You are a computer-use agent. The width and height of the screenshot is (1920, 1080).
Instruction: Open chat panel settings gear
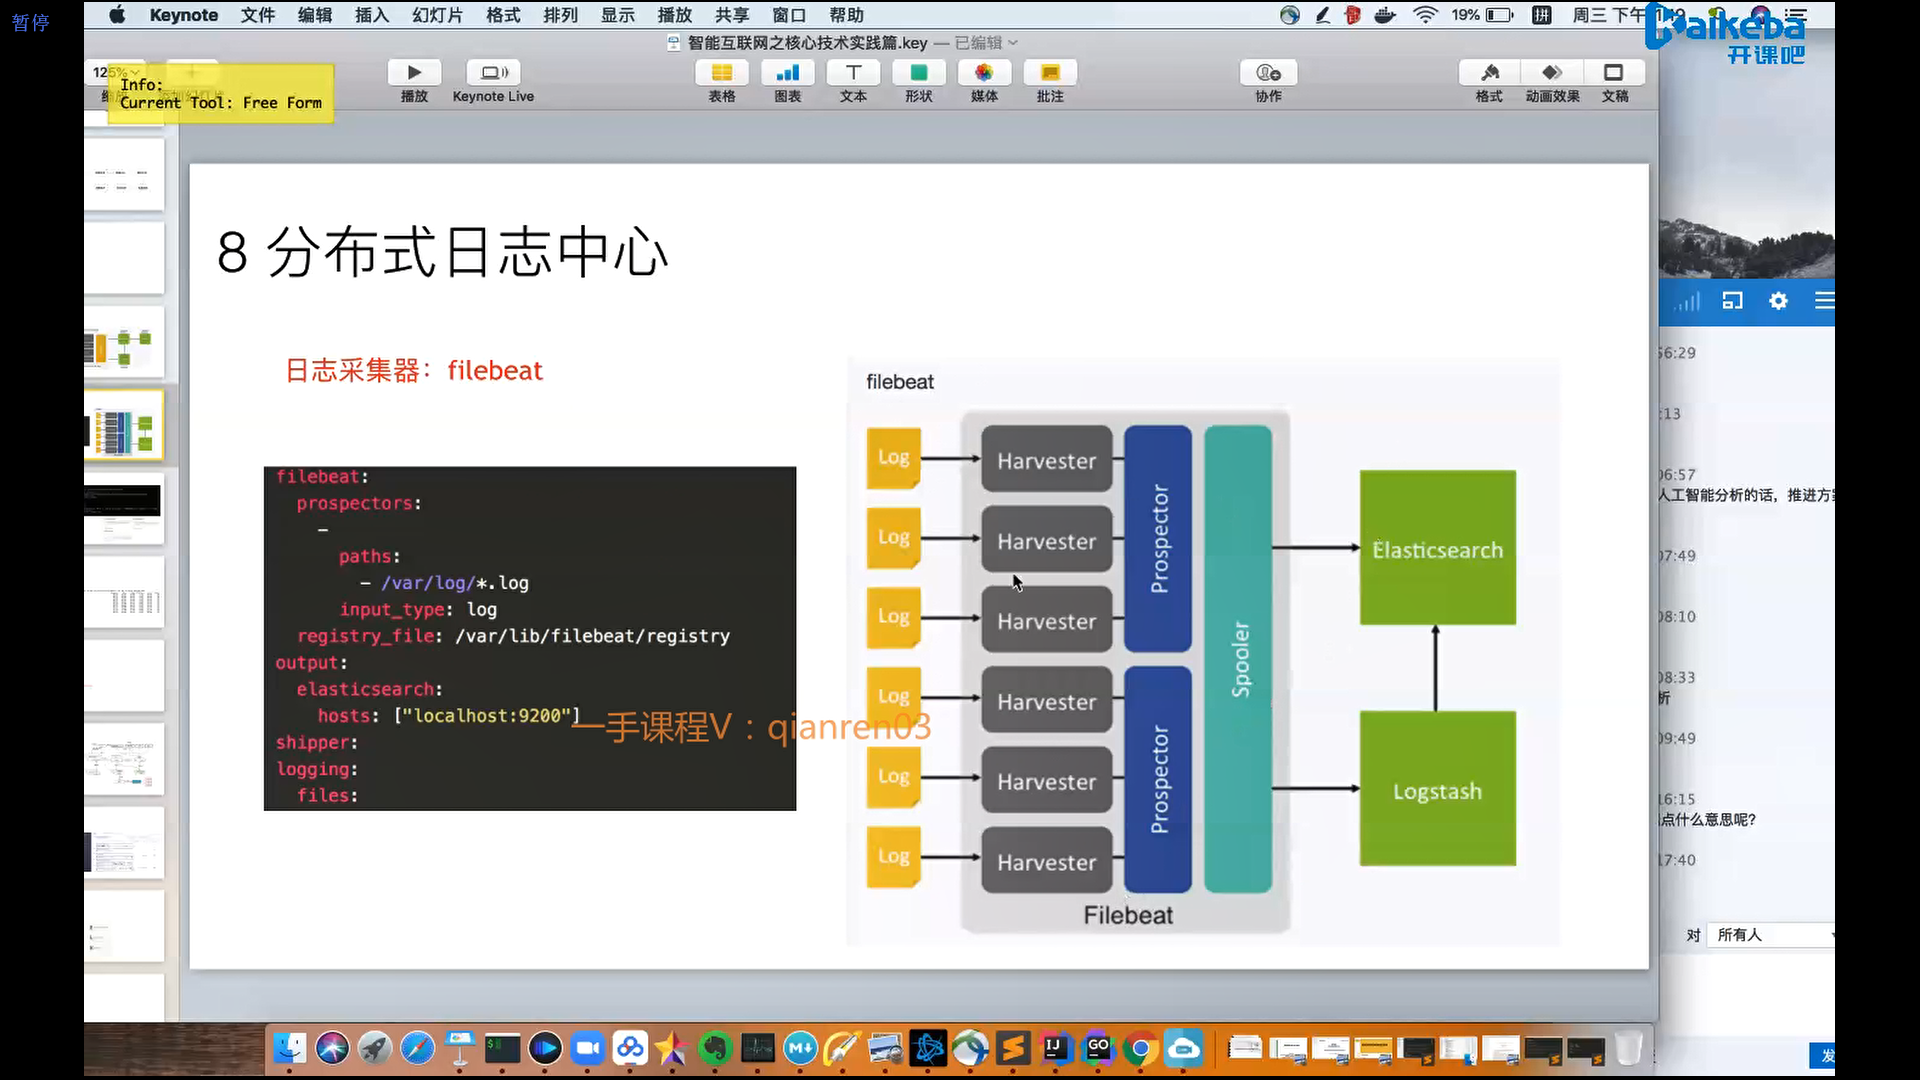(1778, 301)
